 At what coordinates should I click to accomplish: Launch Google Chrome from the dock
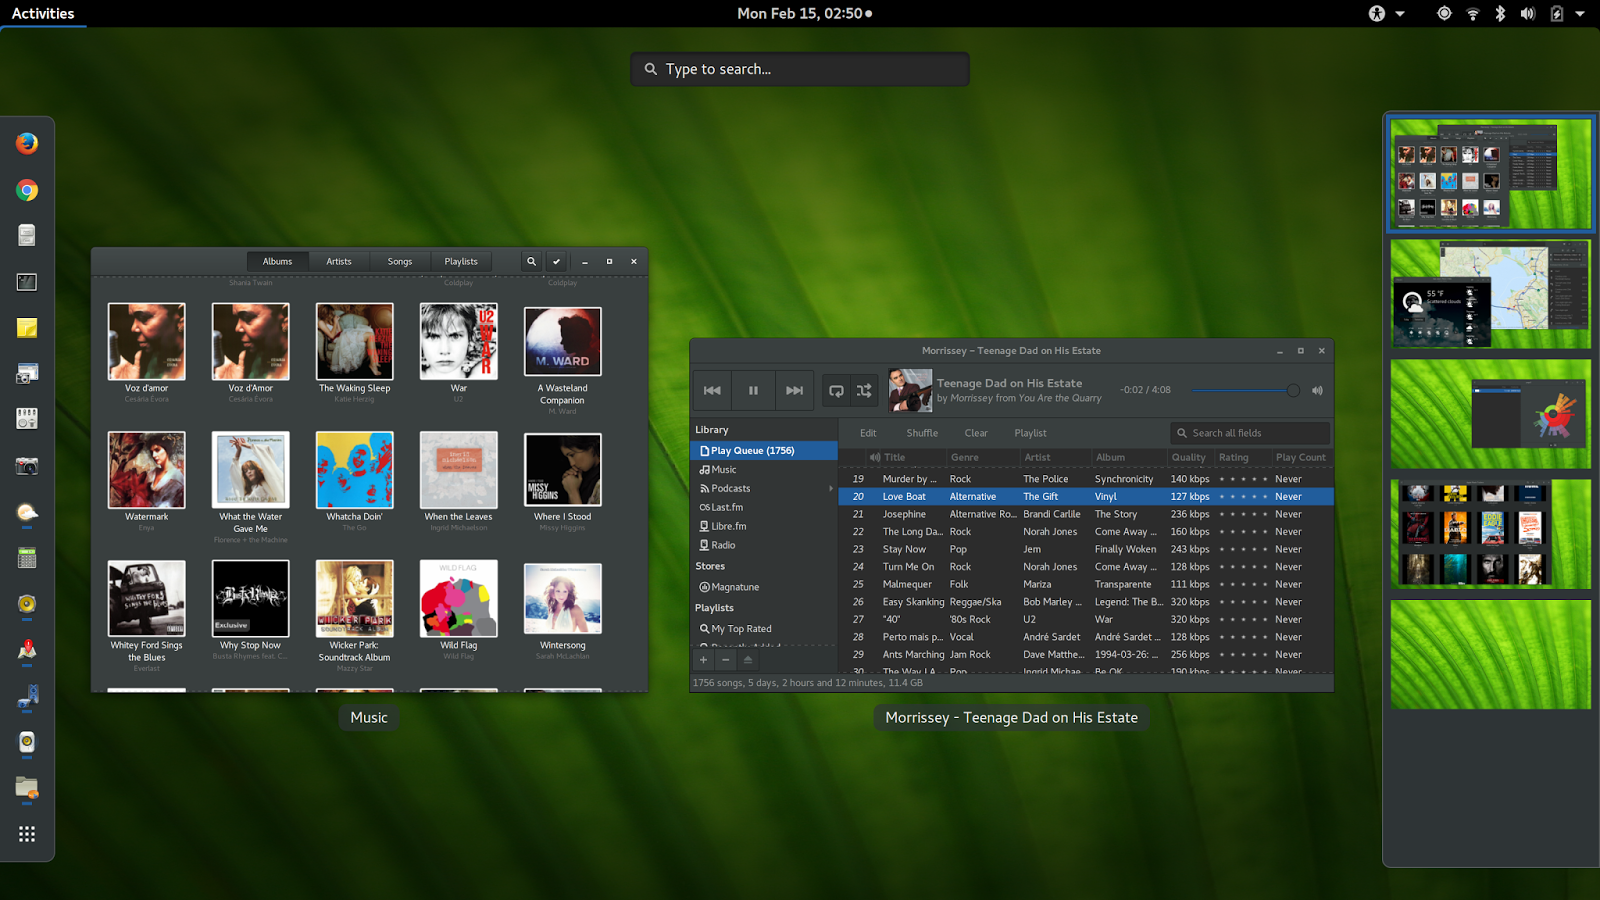(x=27, y=190)
